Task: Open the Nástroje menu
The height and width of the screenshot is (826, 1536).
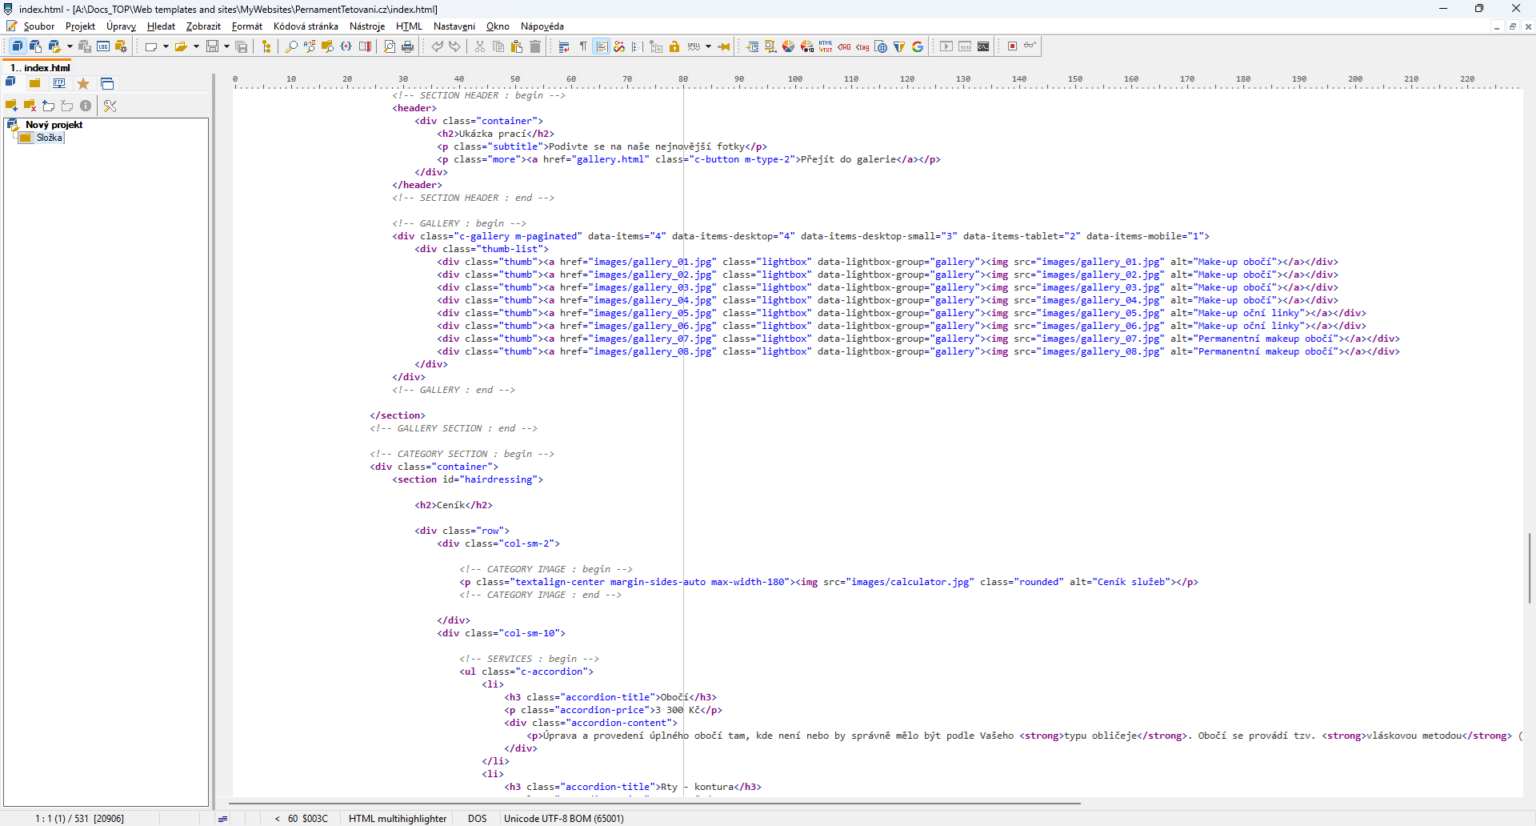Action: pyautogui.click(x=367, y=26)
